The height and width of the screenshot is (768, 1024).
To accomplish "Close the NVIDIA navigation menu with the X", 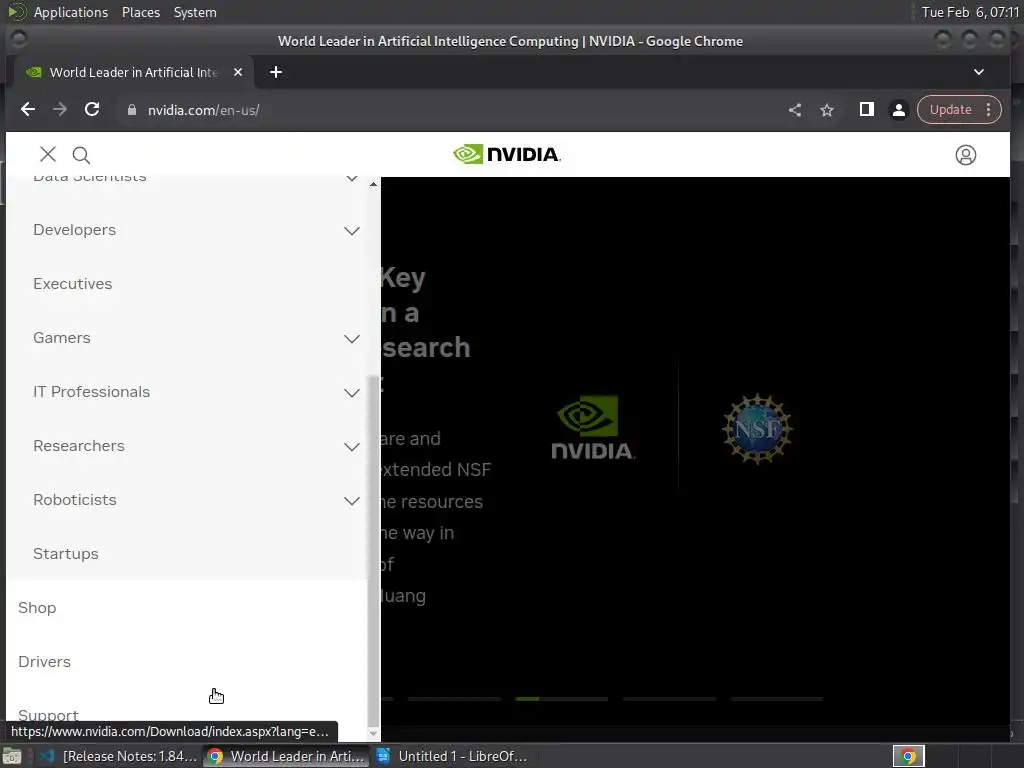I will (48, 155).
